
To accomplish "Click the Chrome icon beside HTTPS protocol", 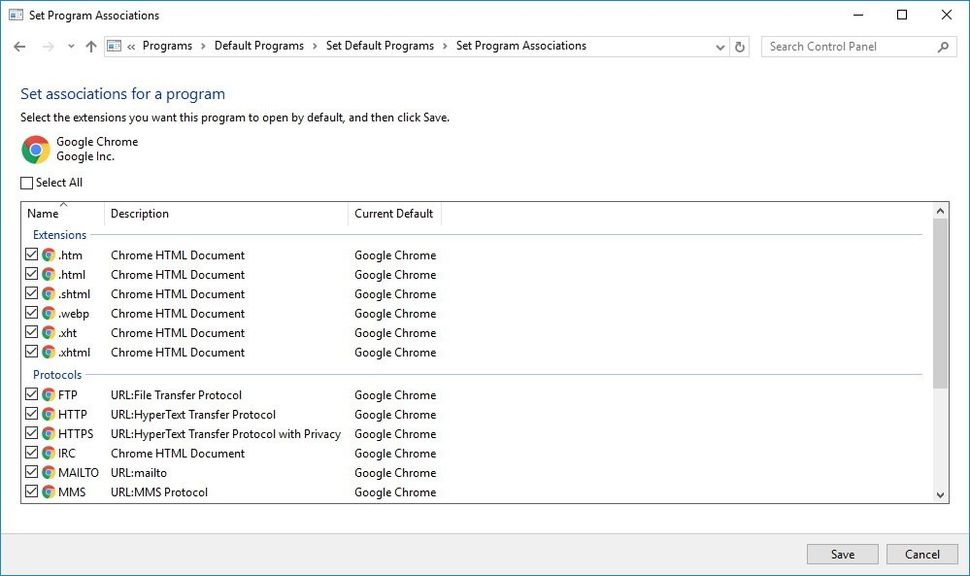I will pyautogui.click(x=48, y=433).
